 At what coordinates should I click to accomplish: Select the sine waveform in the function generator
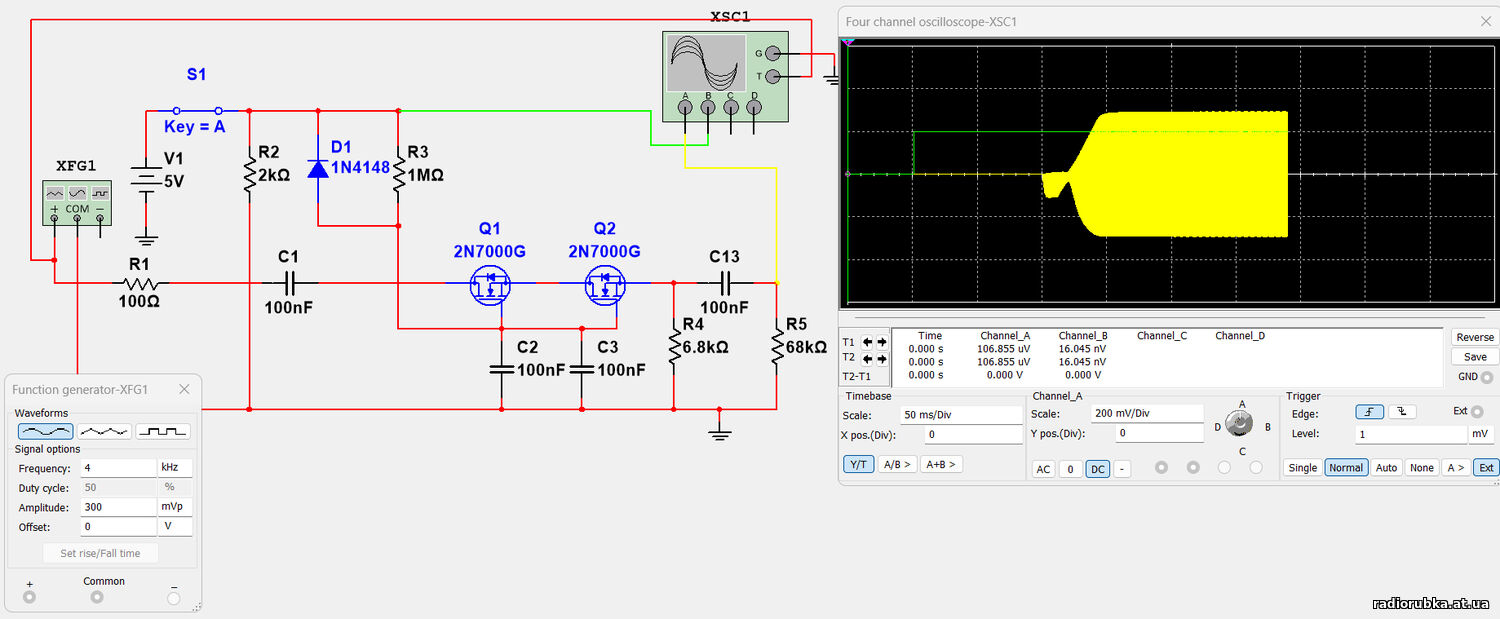point(45,431)
